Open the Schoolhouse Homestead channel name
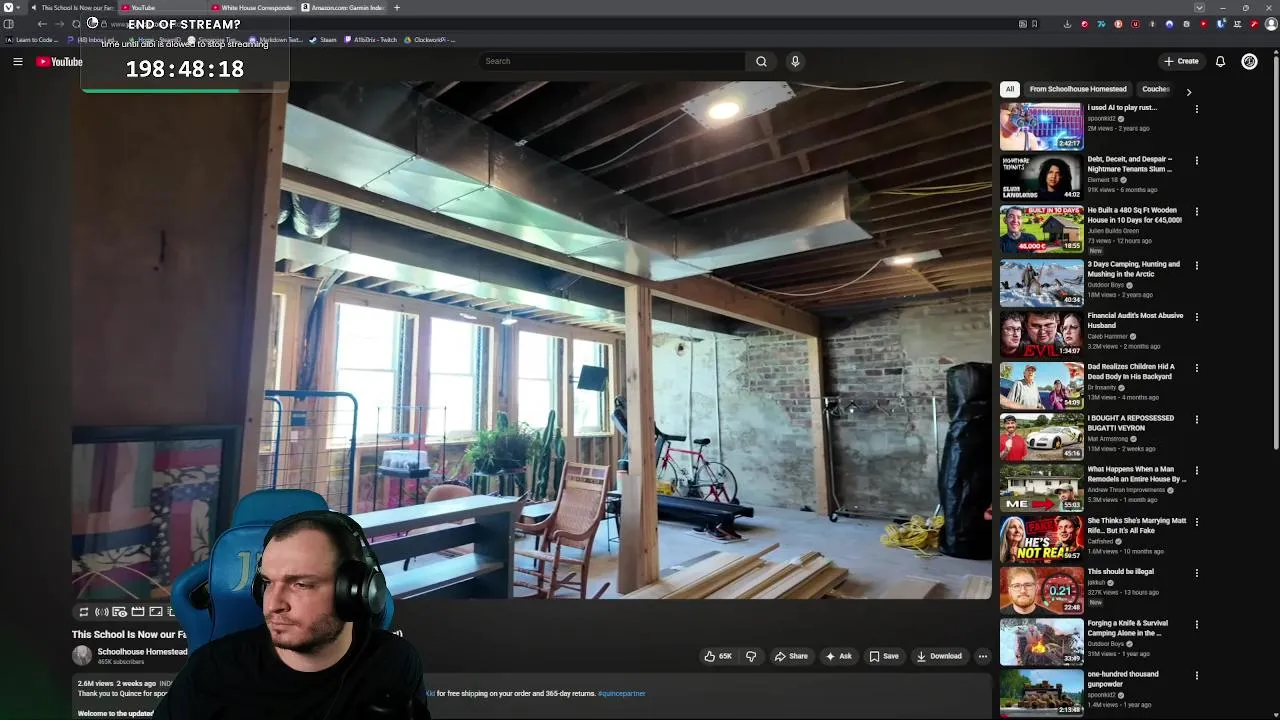 click(x=142, y=652)
